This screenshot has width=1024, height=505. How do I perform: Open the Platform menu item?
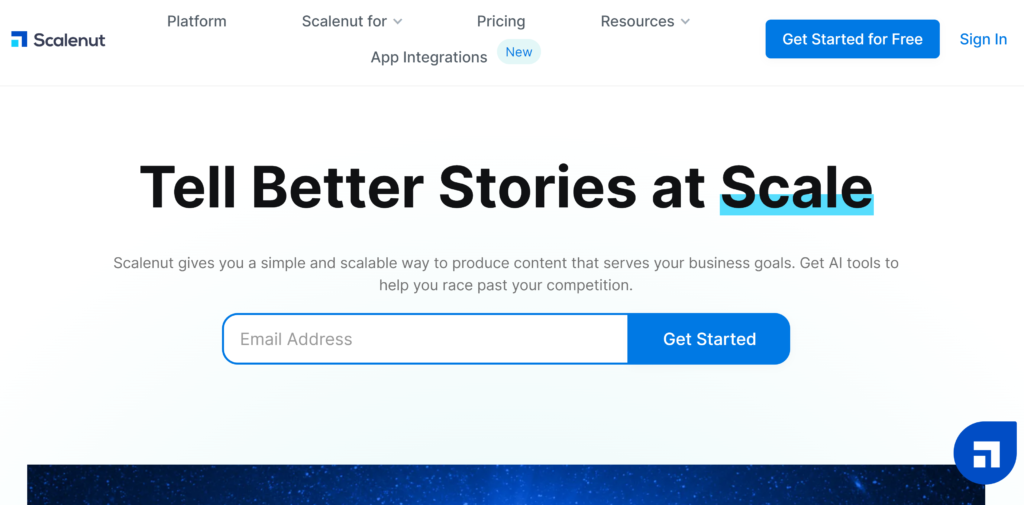(197, 21)
